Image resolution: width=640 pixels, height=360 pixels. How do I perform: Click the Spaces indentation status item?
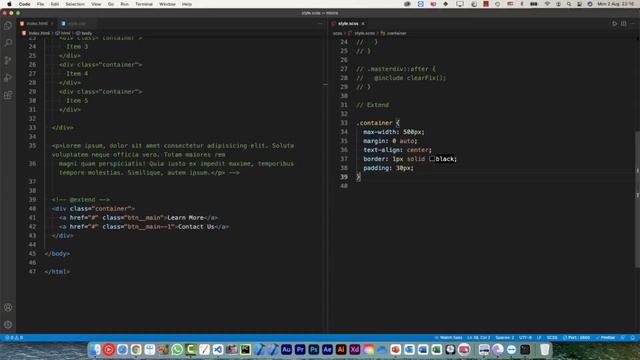click(x=505, y=338)
